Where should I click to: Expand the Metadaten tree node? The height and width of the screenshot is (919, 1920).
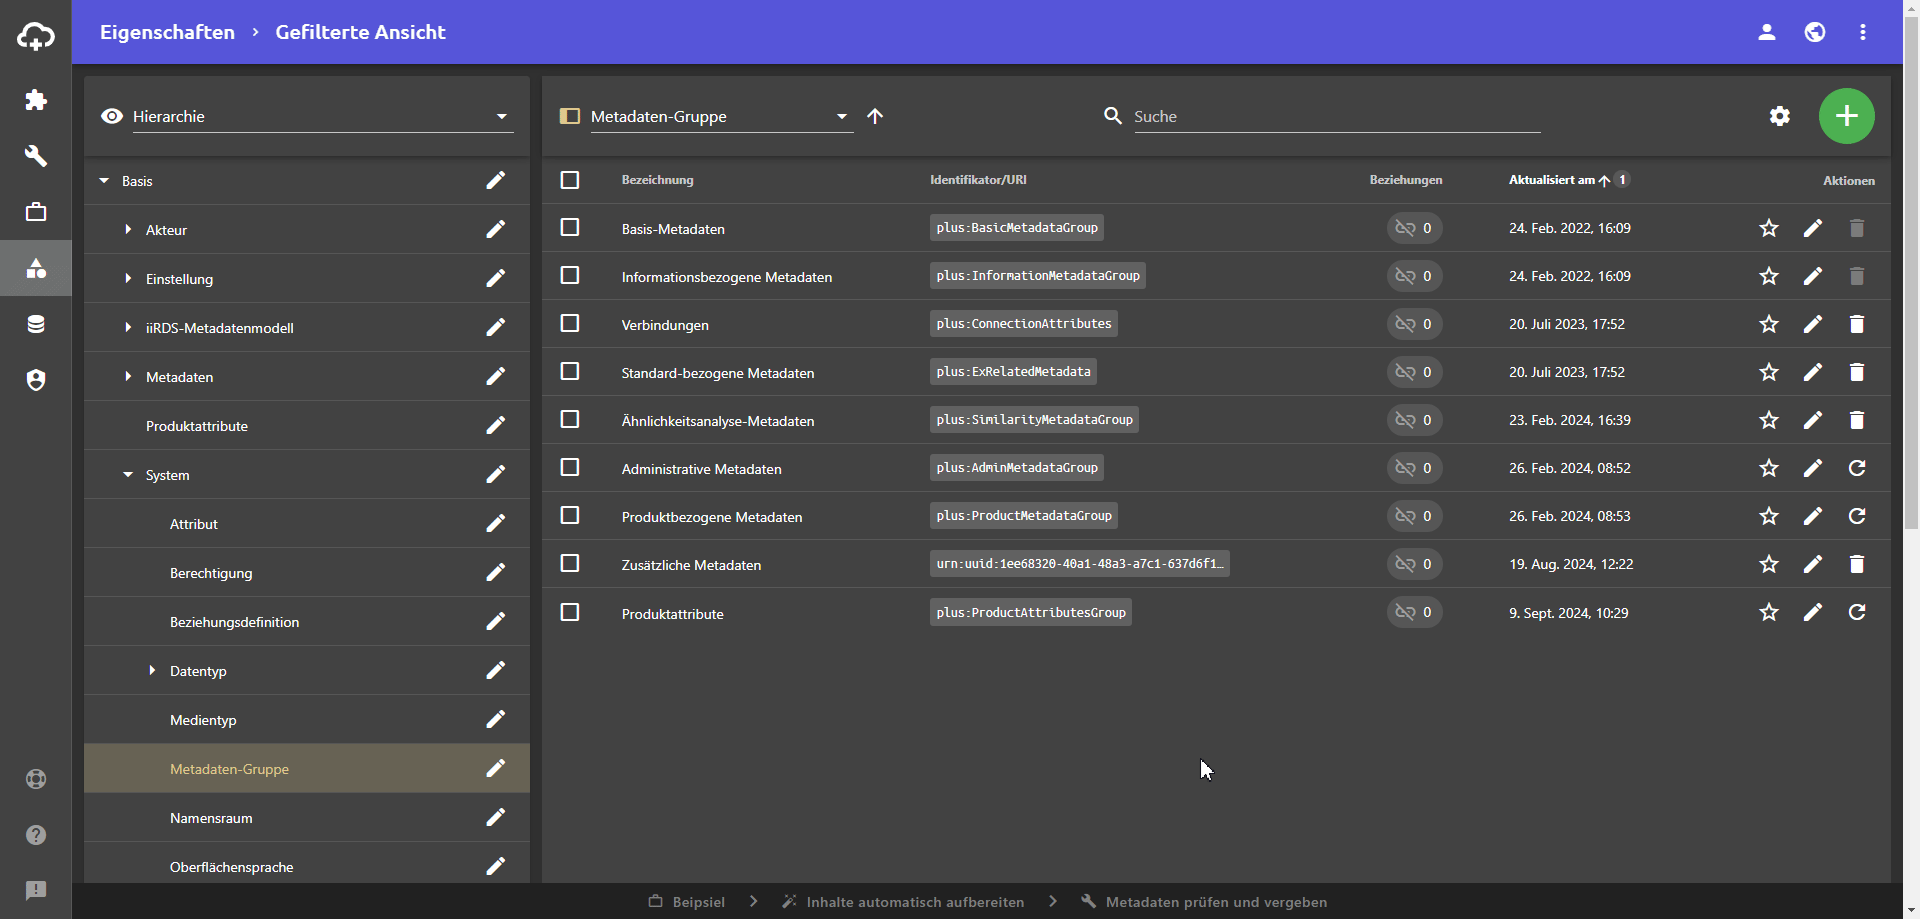coord(128,377)
